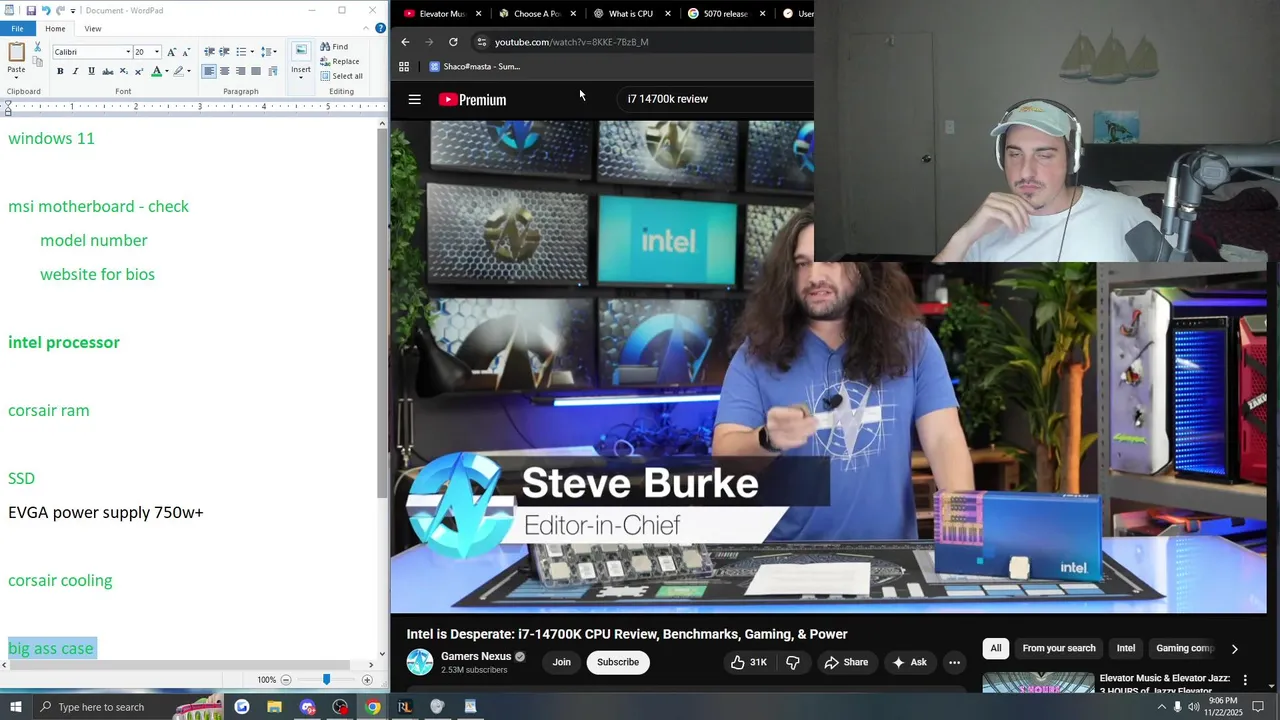Open paragraph settings dialog icon

click(272, 71)
